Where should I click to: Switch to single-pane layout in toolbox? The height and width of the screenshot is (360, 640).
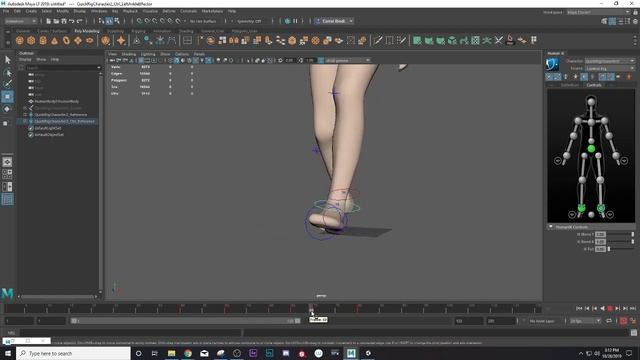point(7,162)
